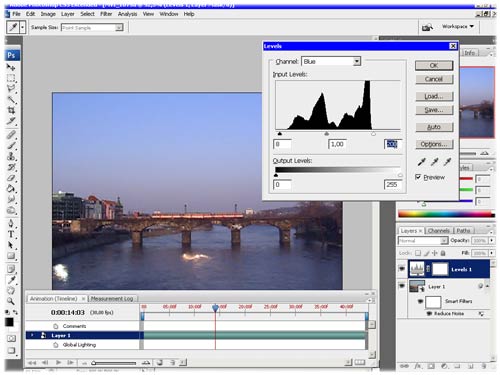Hide the Levels 1 layer

pyautogui.click(x=402, y=269)
